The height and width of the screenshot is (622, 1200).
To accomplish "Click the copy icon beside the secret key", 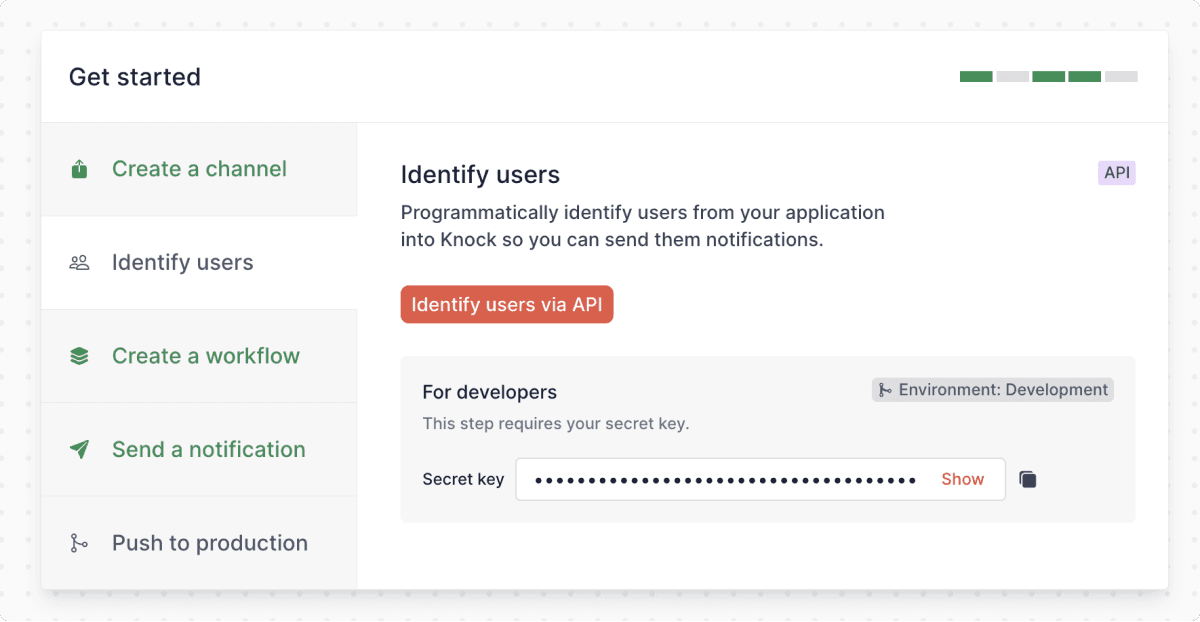I will click(1028, 479).
